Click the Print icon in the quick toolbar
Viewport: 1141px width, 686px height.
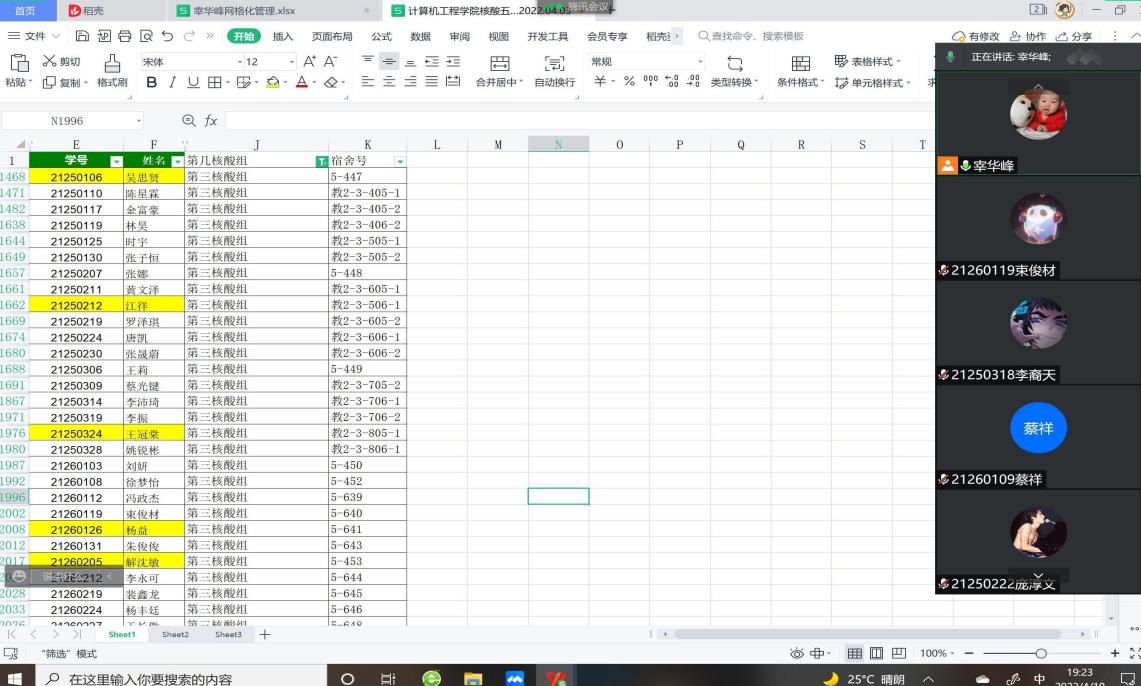coord(124,36)
